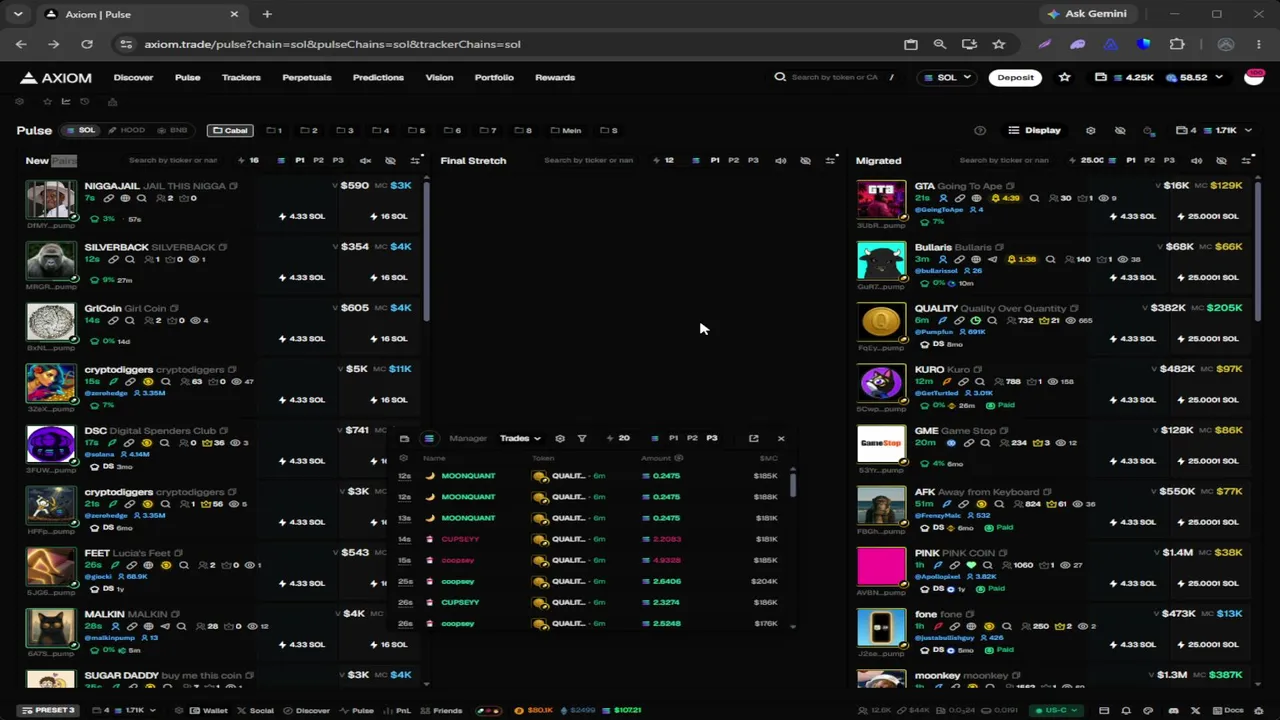Click the trades panel scrollbar thumb
The image size is (1280, 720).
pos(793,484)
